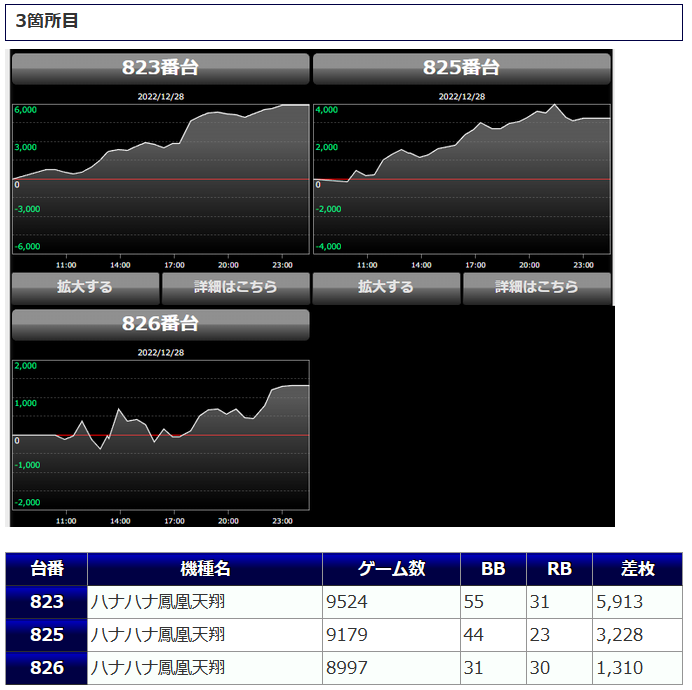Click 差枚 value 5,913
Image resolution: width=692 pixels, height=690 pixels.
pyautogui.click(x=620, y=602)
